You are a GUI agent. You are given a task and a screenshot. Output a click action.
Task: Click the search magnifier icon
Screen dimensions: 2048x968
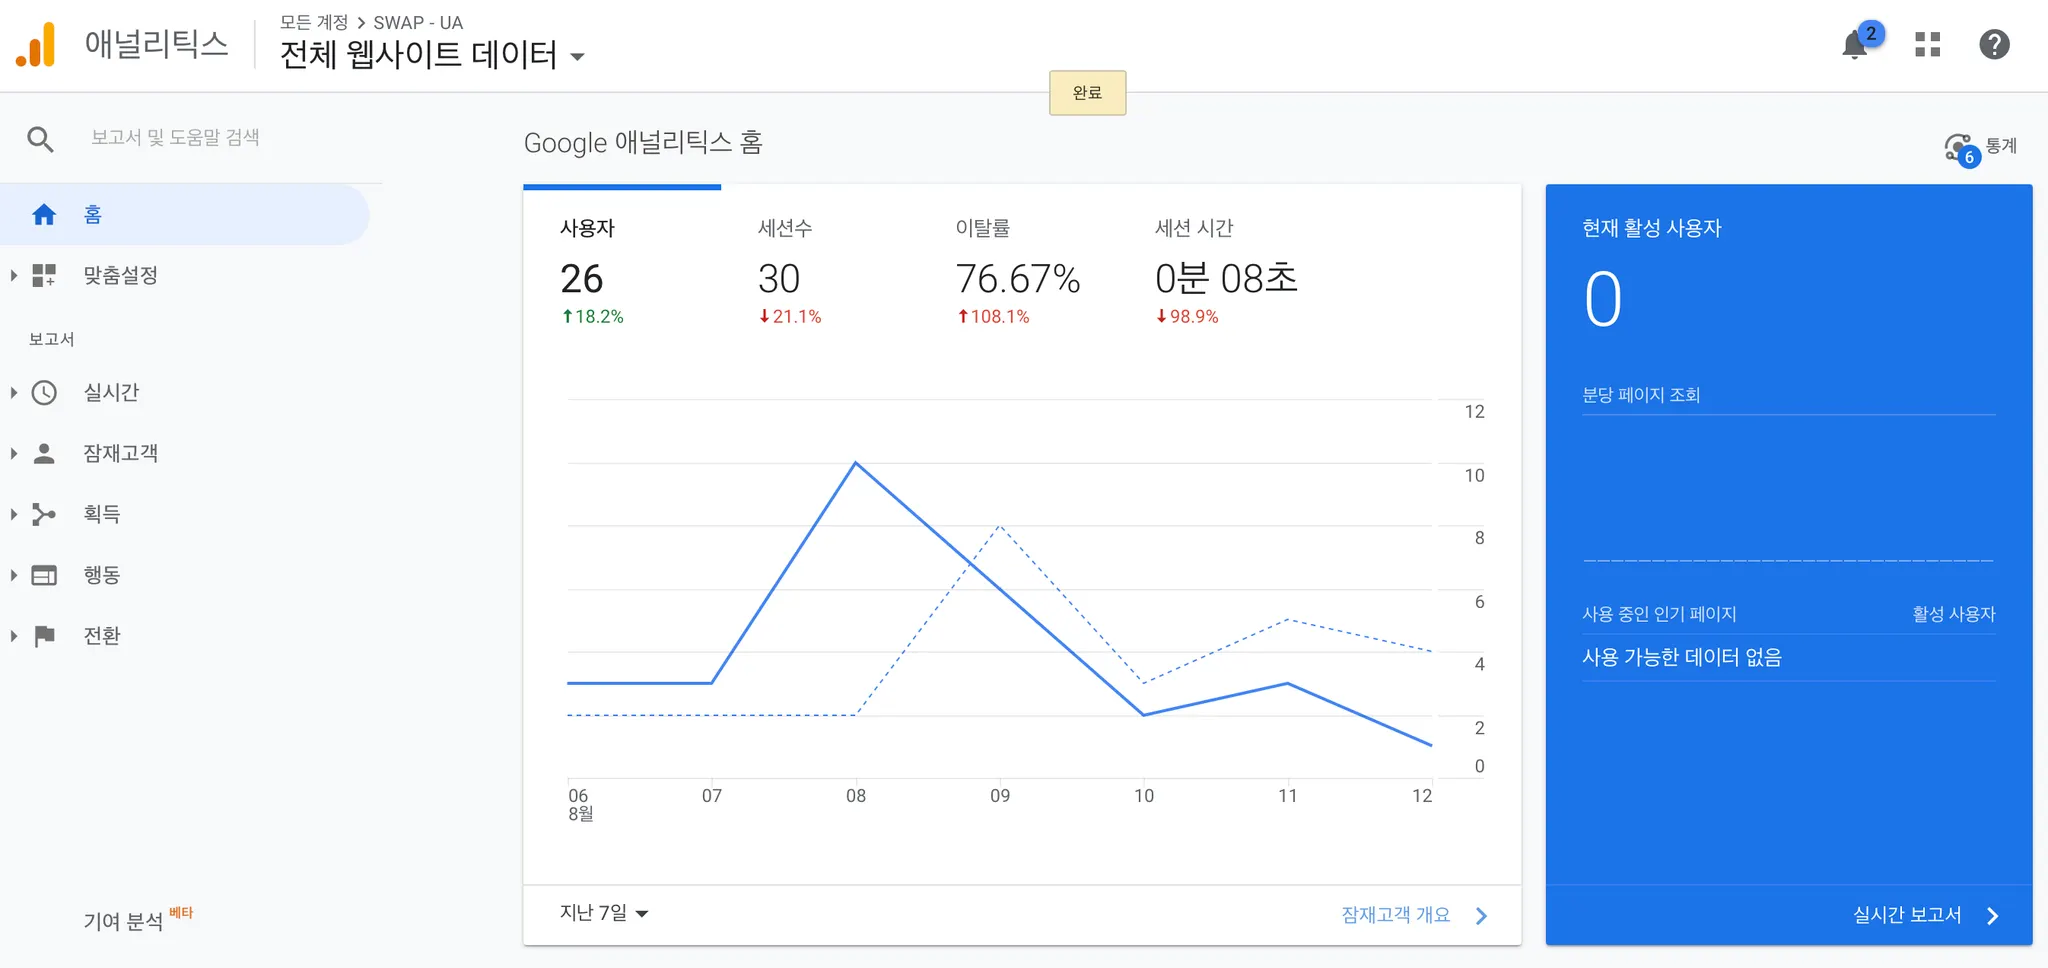pyautogui.click(x=40, y=139)
